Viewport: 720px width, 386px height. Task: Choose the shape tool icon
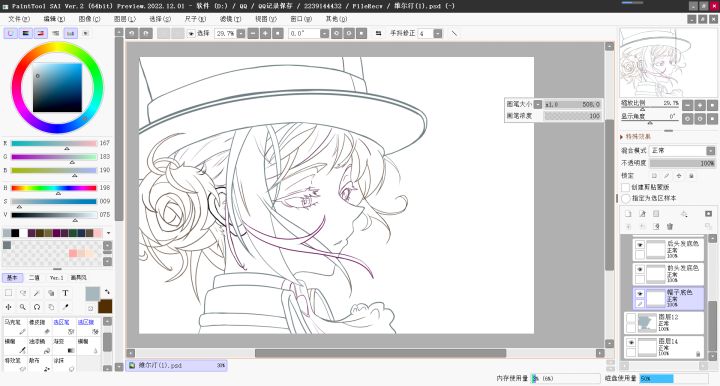coord(51,293)
